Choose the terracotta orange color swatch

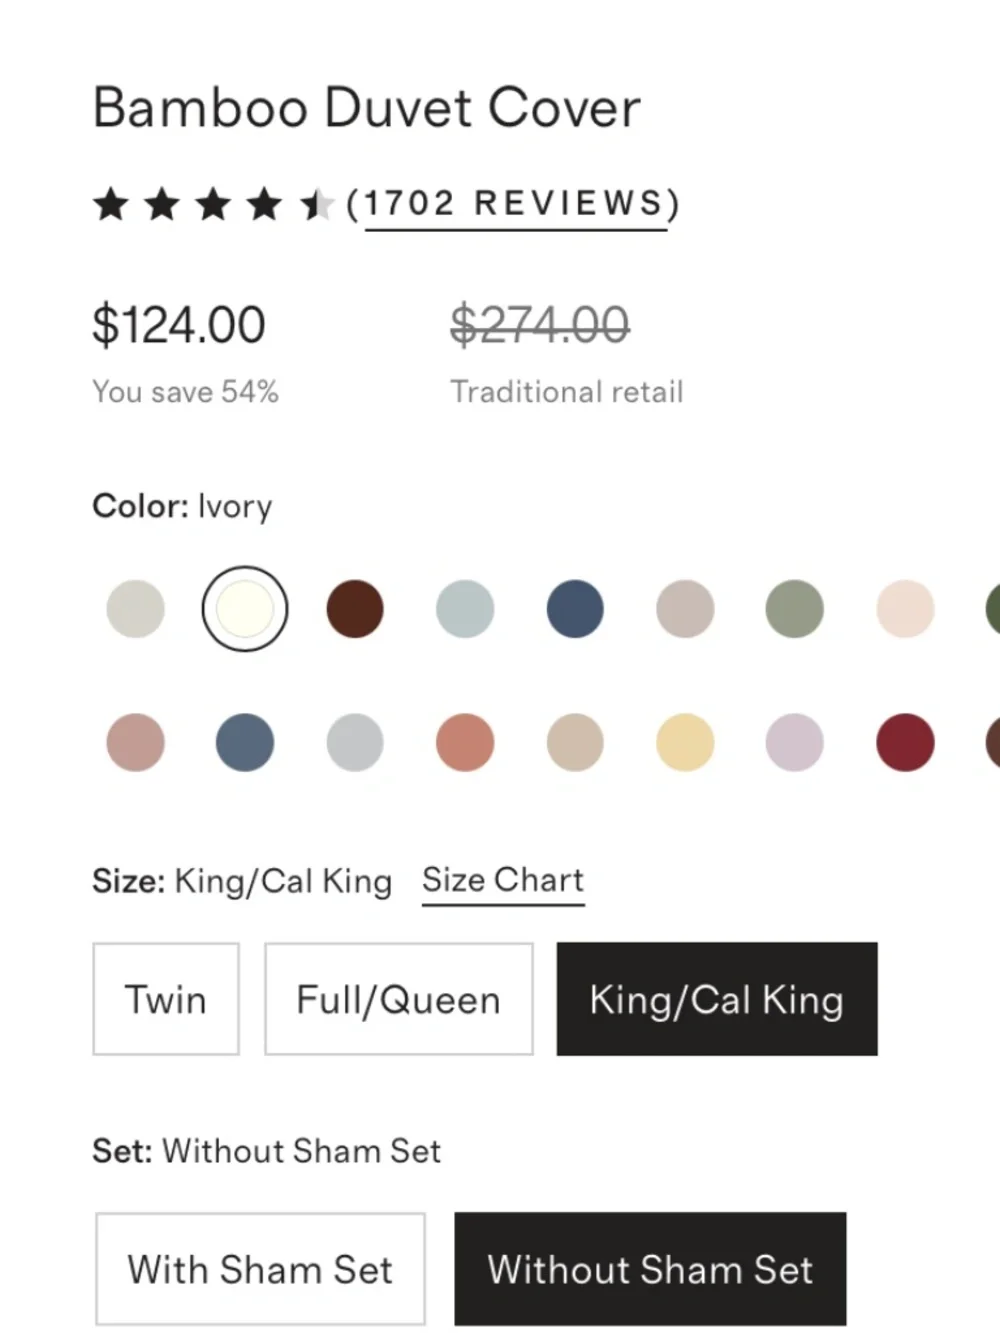coord(465,742)
